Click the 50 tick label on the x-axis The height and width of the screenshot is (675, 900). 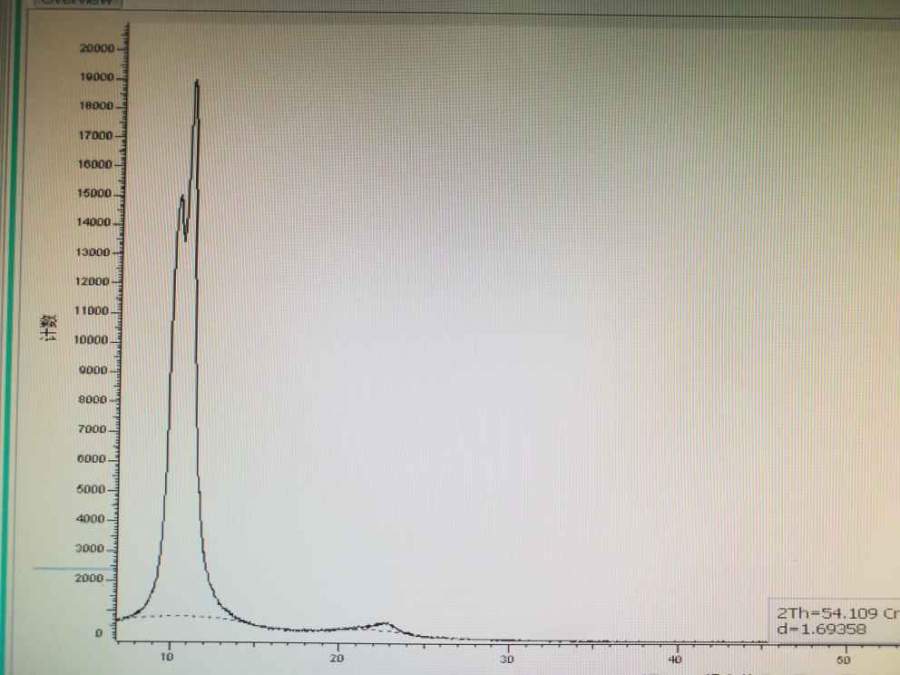[844, 660]
